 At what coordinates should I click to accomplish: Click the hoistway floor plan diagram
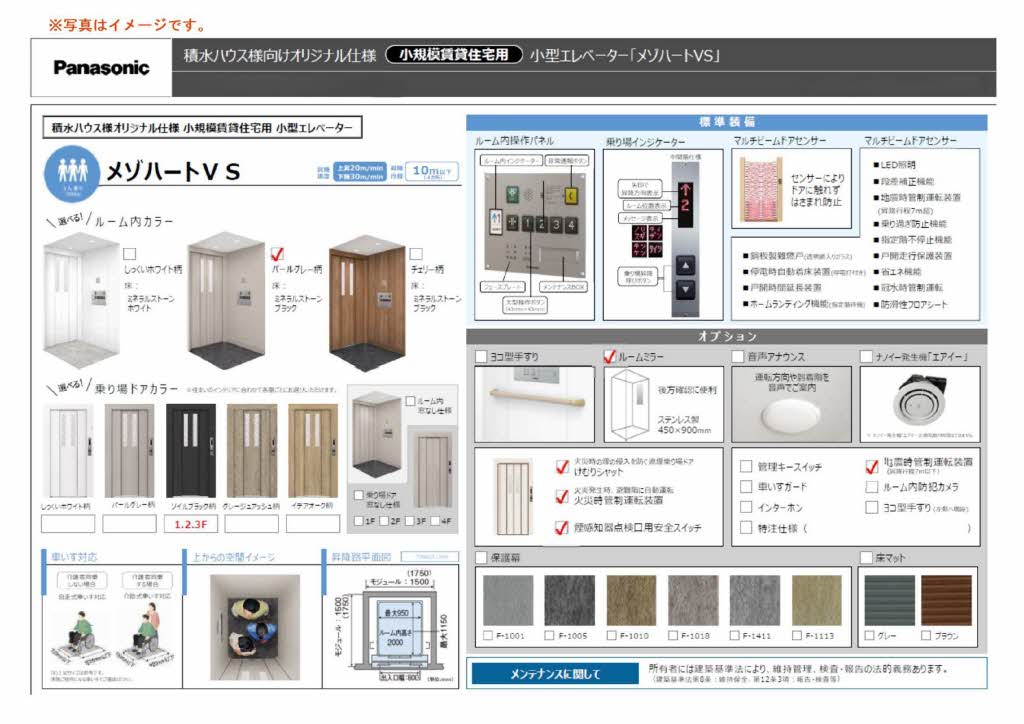(x=394, y=625)
